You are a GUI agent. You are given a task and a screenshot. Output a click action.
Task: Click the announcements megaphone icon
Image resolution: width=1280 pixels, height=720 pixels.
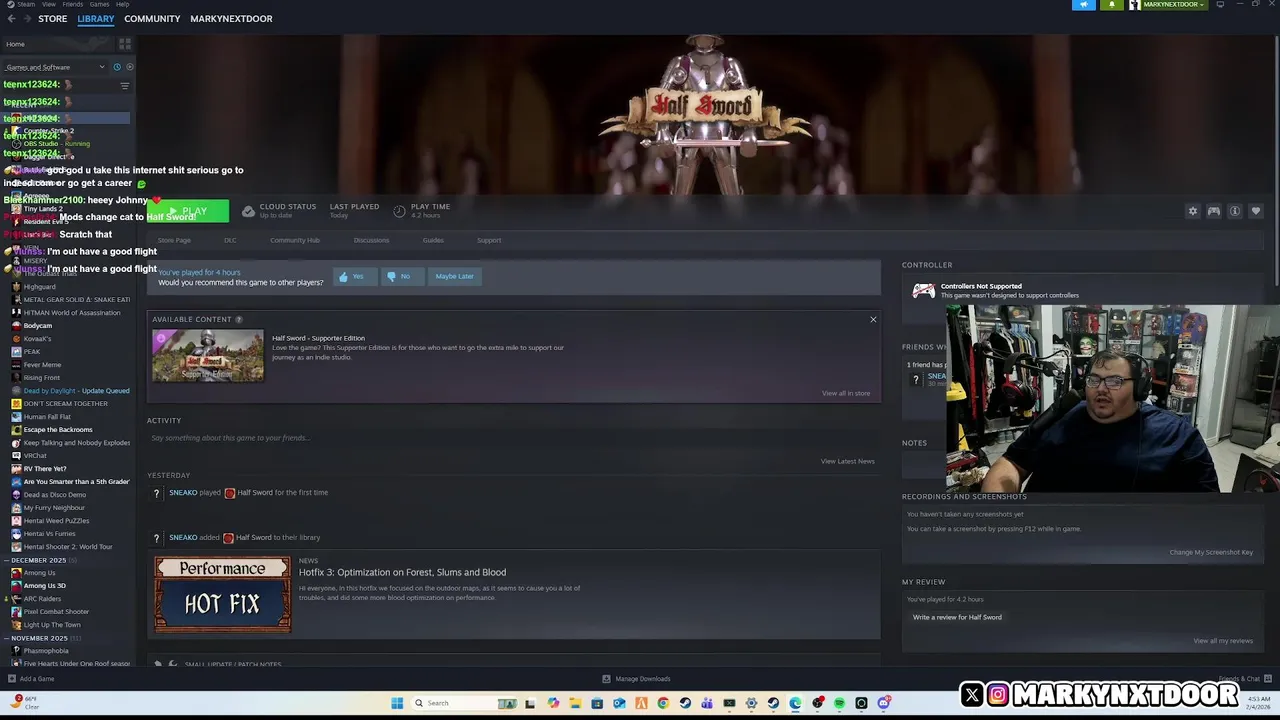point(1084,5)
